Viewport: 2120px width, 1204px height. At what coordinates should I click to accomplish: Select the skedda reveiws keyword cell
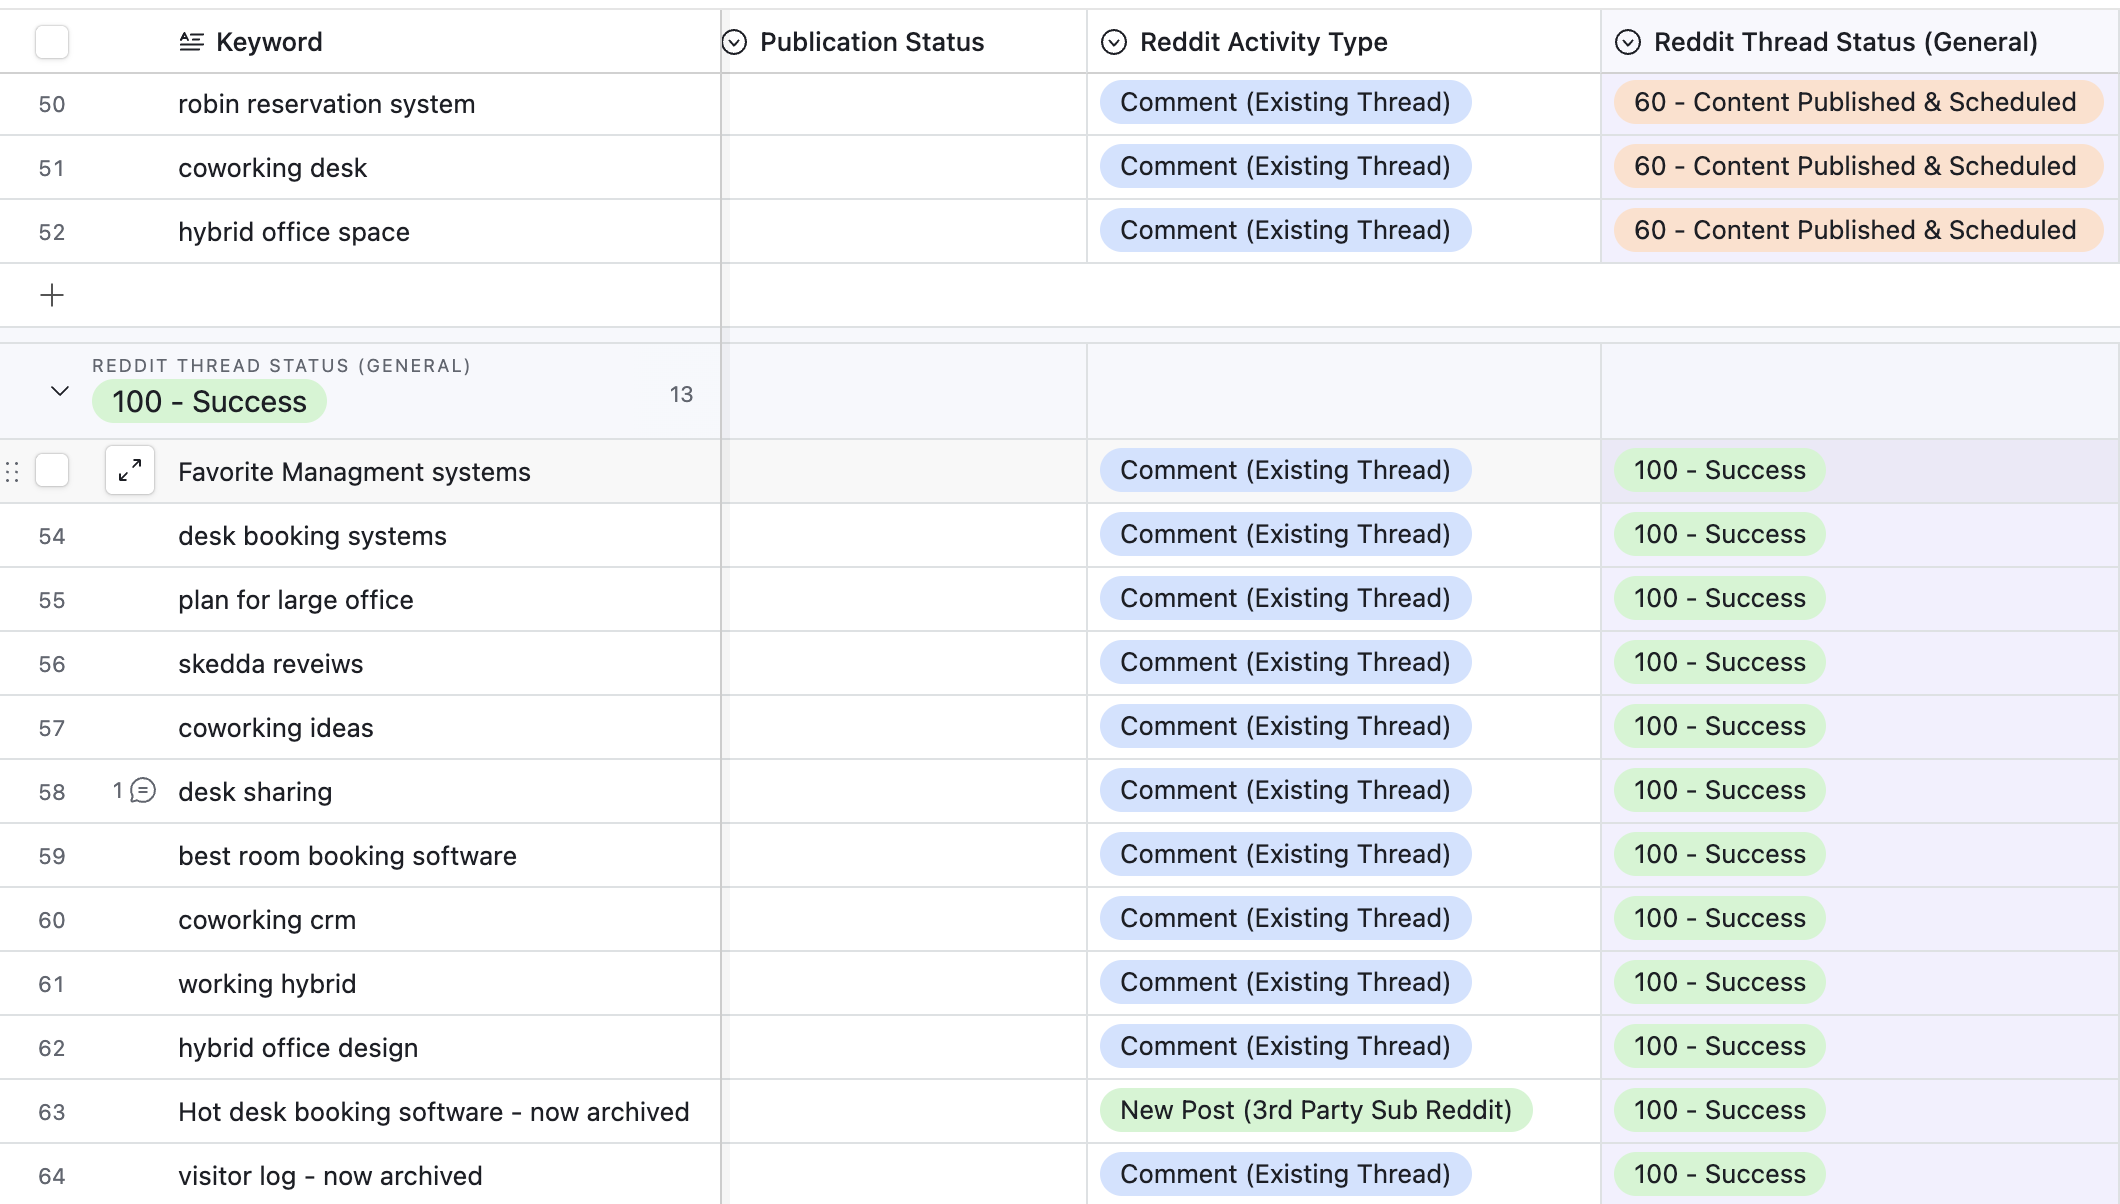pos(271,664)
